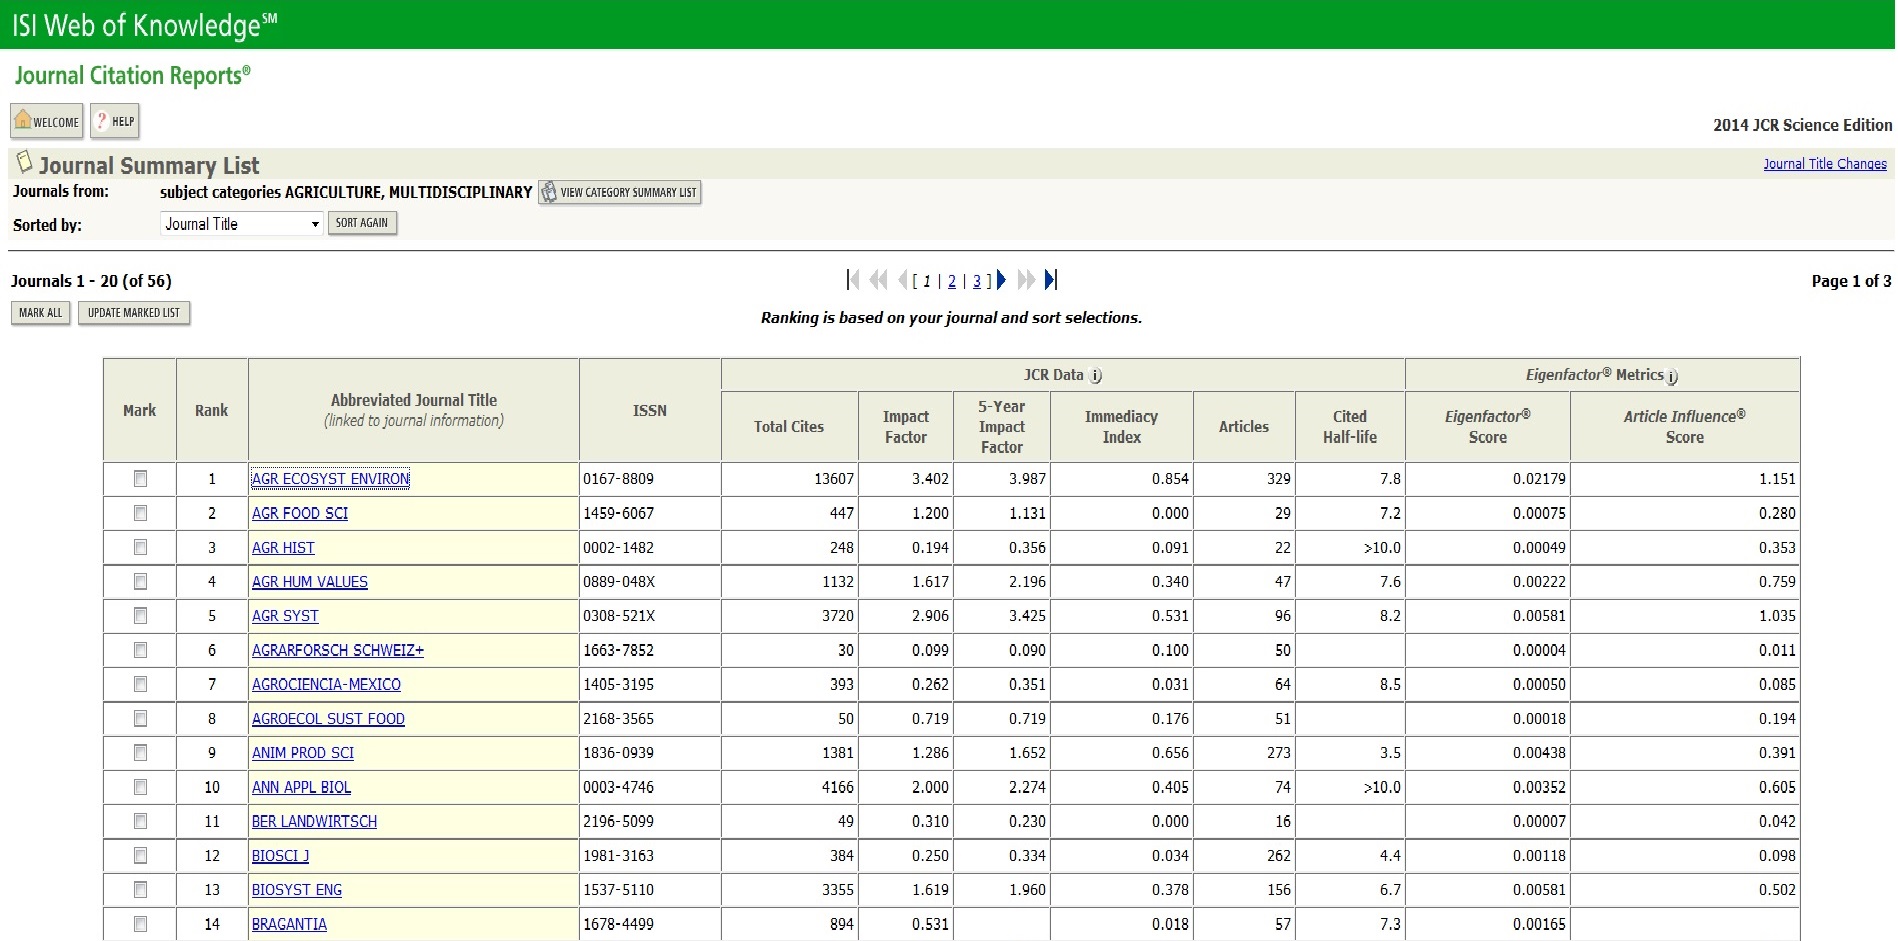Mark the BIOSYST ENG checkbox
Image resolution: width=1898 pixels, height=941 pixels.
coord(141,889)
